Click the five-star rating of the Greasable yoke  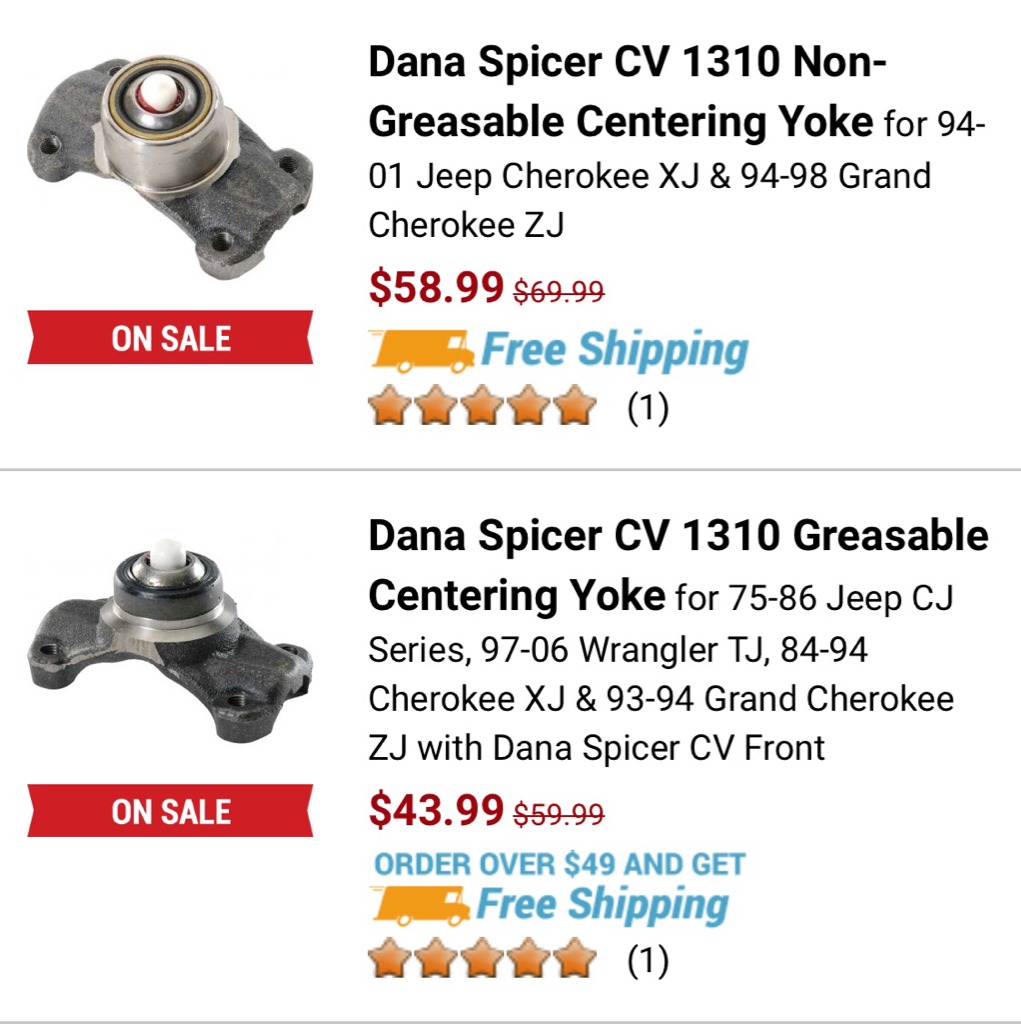coord(482,961)
